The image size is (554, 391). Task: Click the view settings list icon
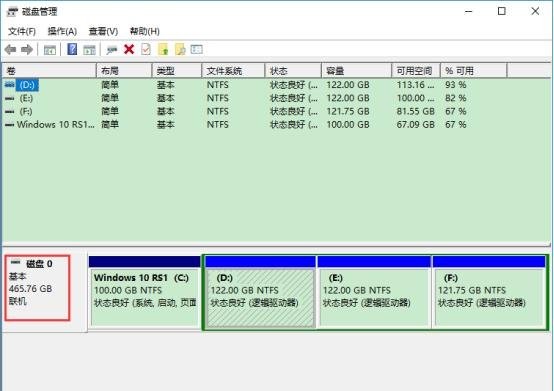(x=196, y=49)
